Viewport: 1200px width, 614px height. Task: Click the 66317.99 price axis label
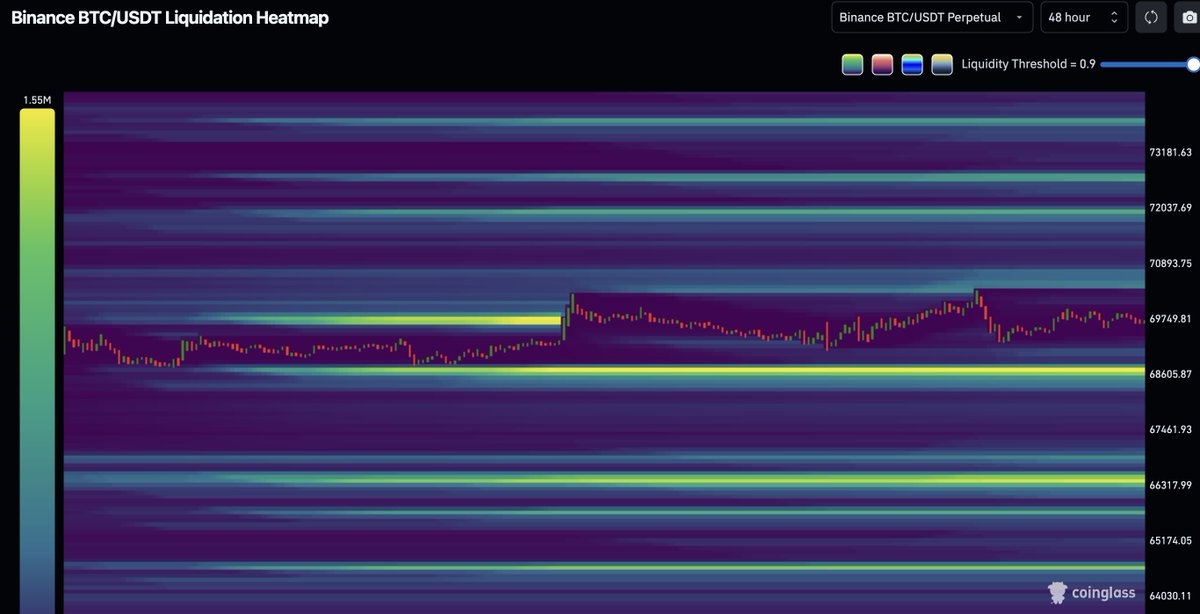[x=1171, y=485]
